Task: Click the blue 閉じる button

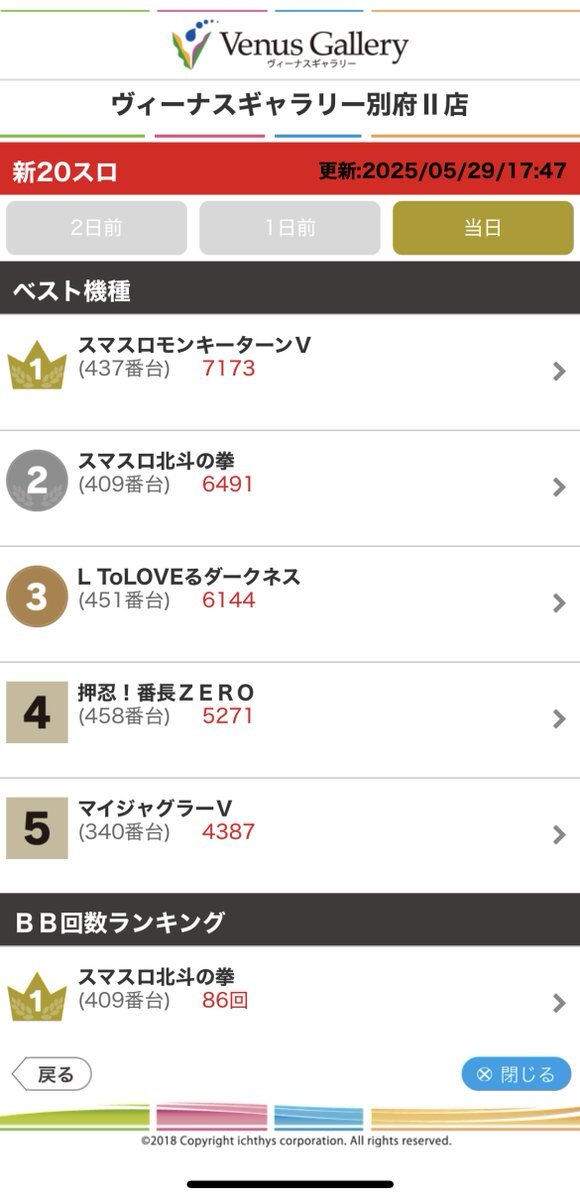Action: click(516, 1074)
